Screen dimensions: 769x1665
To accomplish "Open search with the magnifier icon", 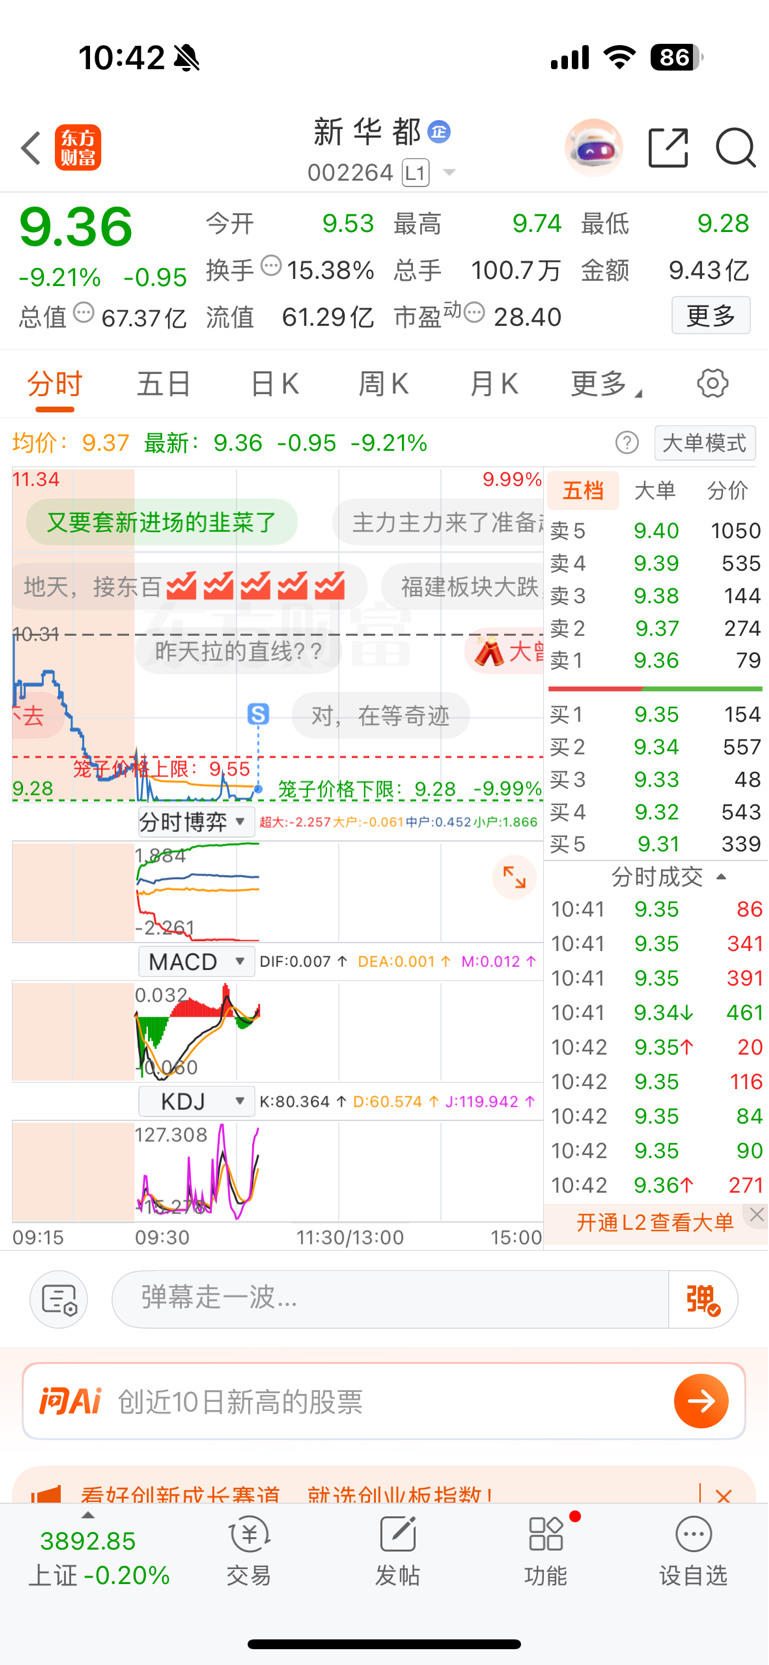I will coord(735,148).
